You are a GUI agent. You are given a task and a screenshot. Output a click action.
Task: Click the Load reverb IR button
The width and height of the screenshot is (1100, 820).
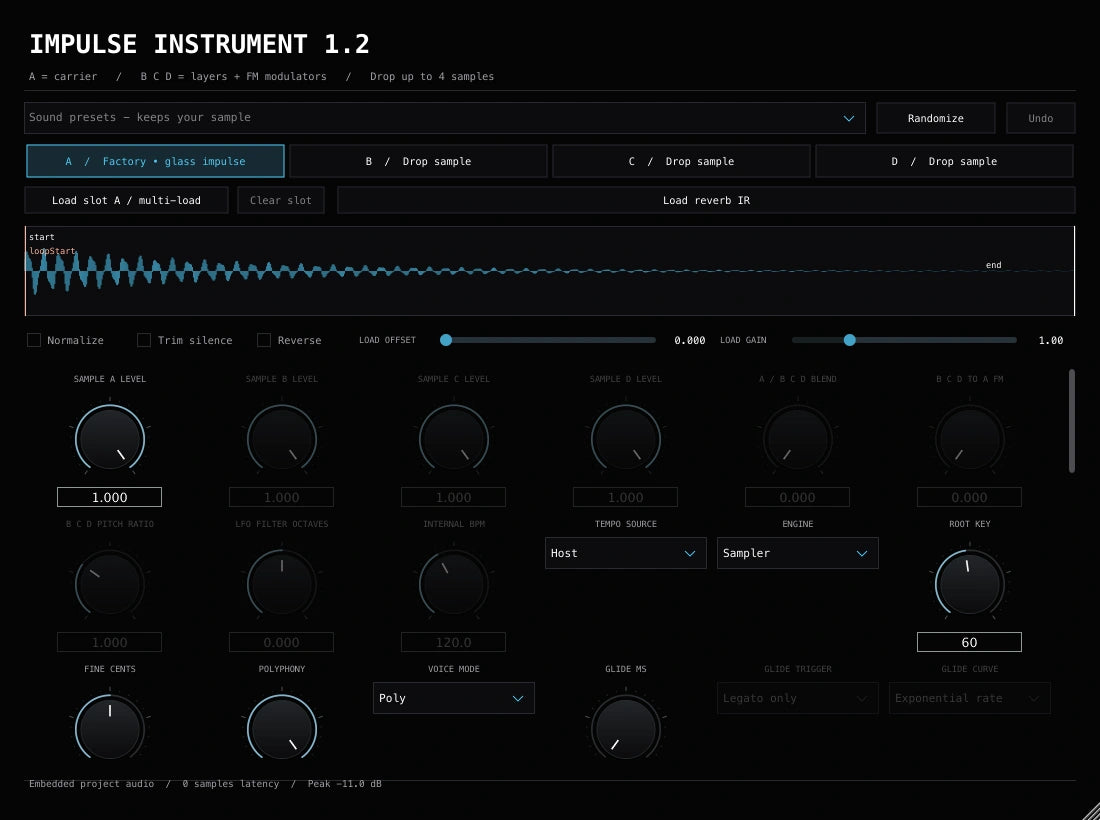pos(706,200)
